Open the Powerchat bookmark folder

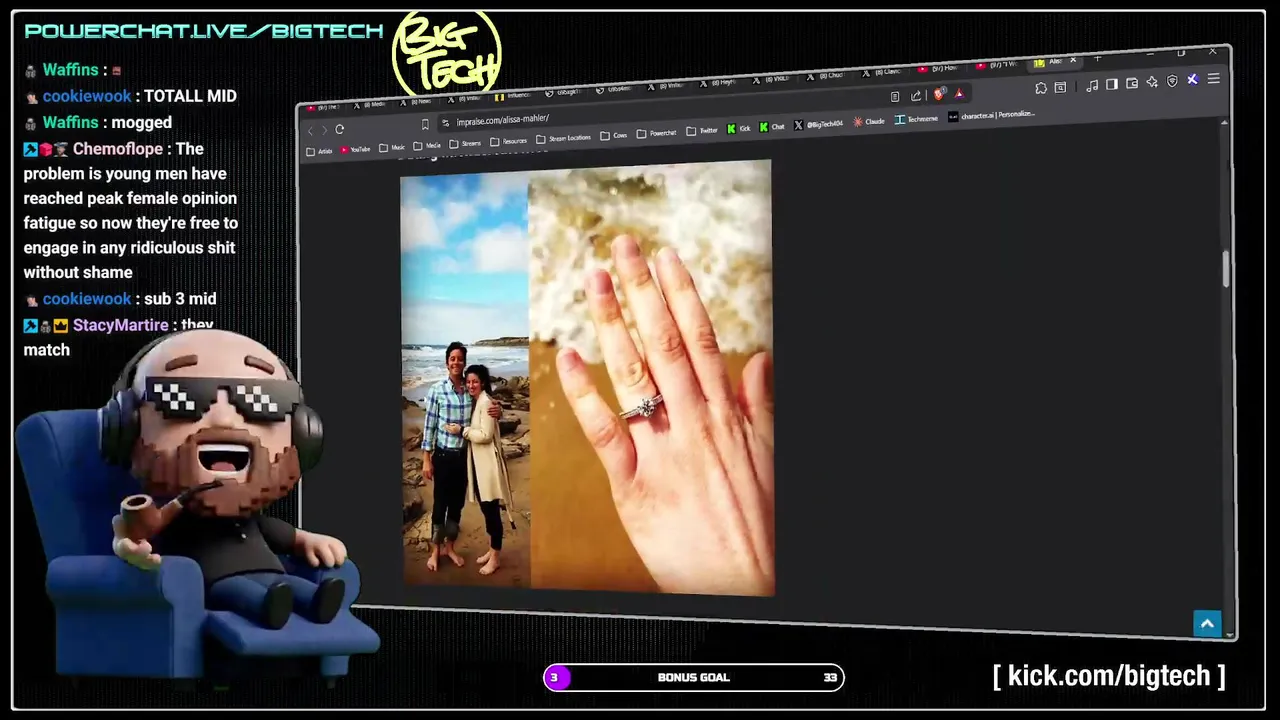tap(657, 133)
